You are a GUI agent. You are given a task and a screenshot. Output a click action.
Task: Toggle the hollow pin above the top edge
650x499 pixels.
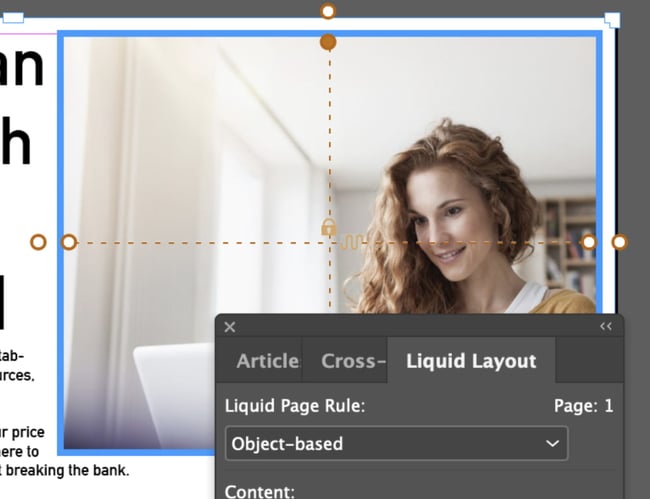328,11
